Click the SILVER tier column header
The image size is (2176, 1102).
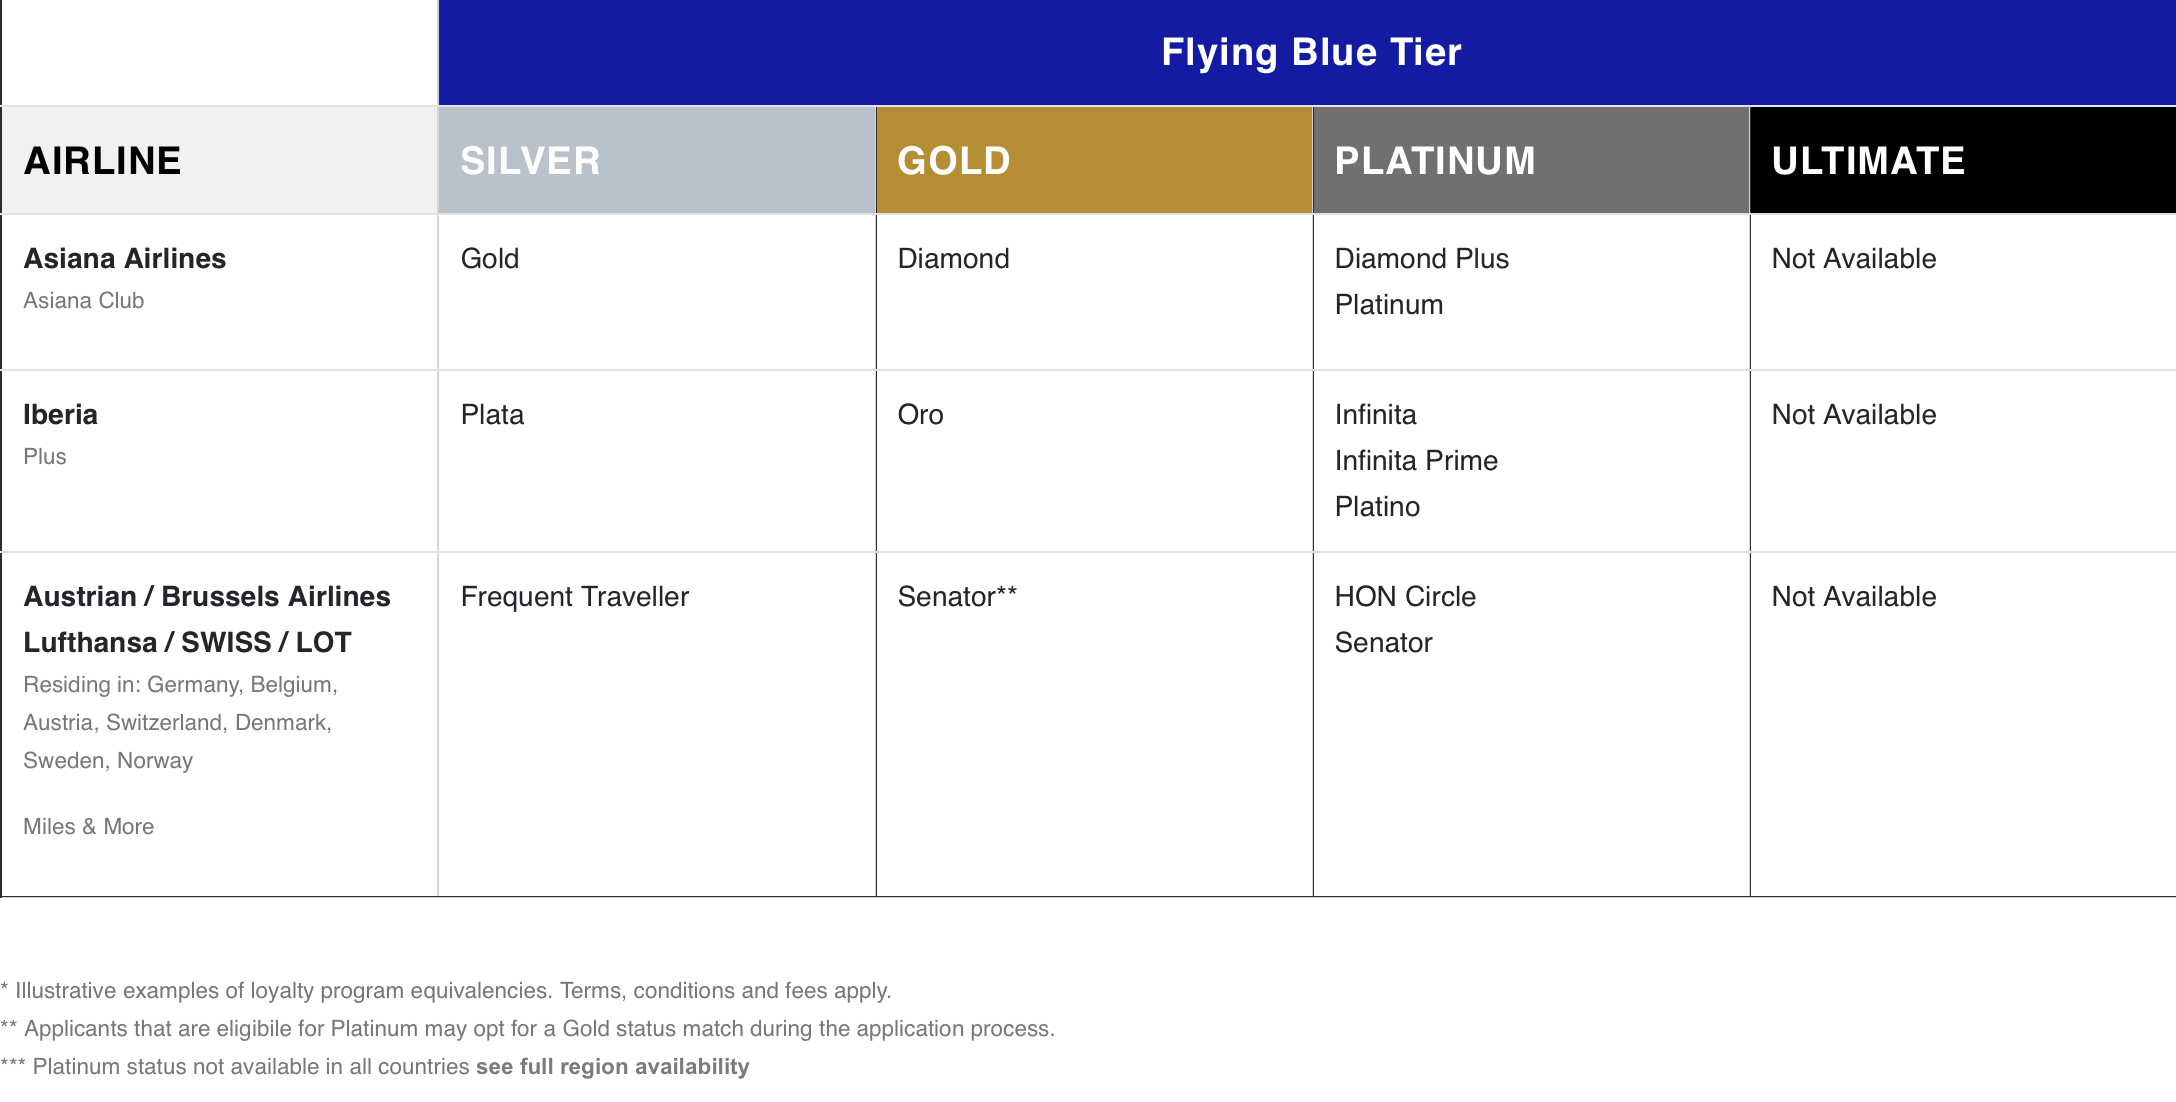pos(530,161)
